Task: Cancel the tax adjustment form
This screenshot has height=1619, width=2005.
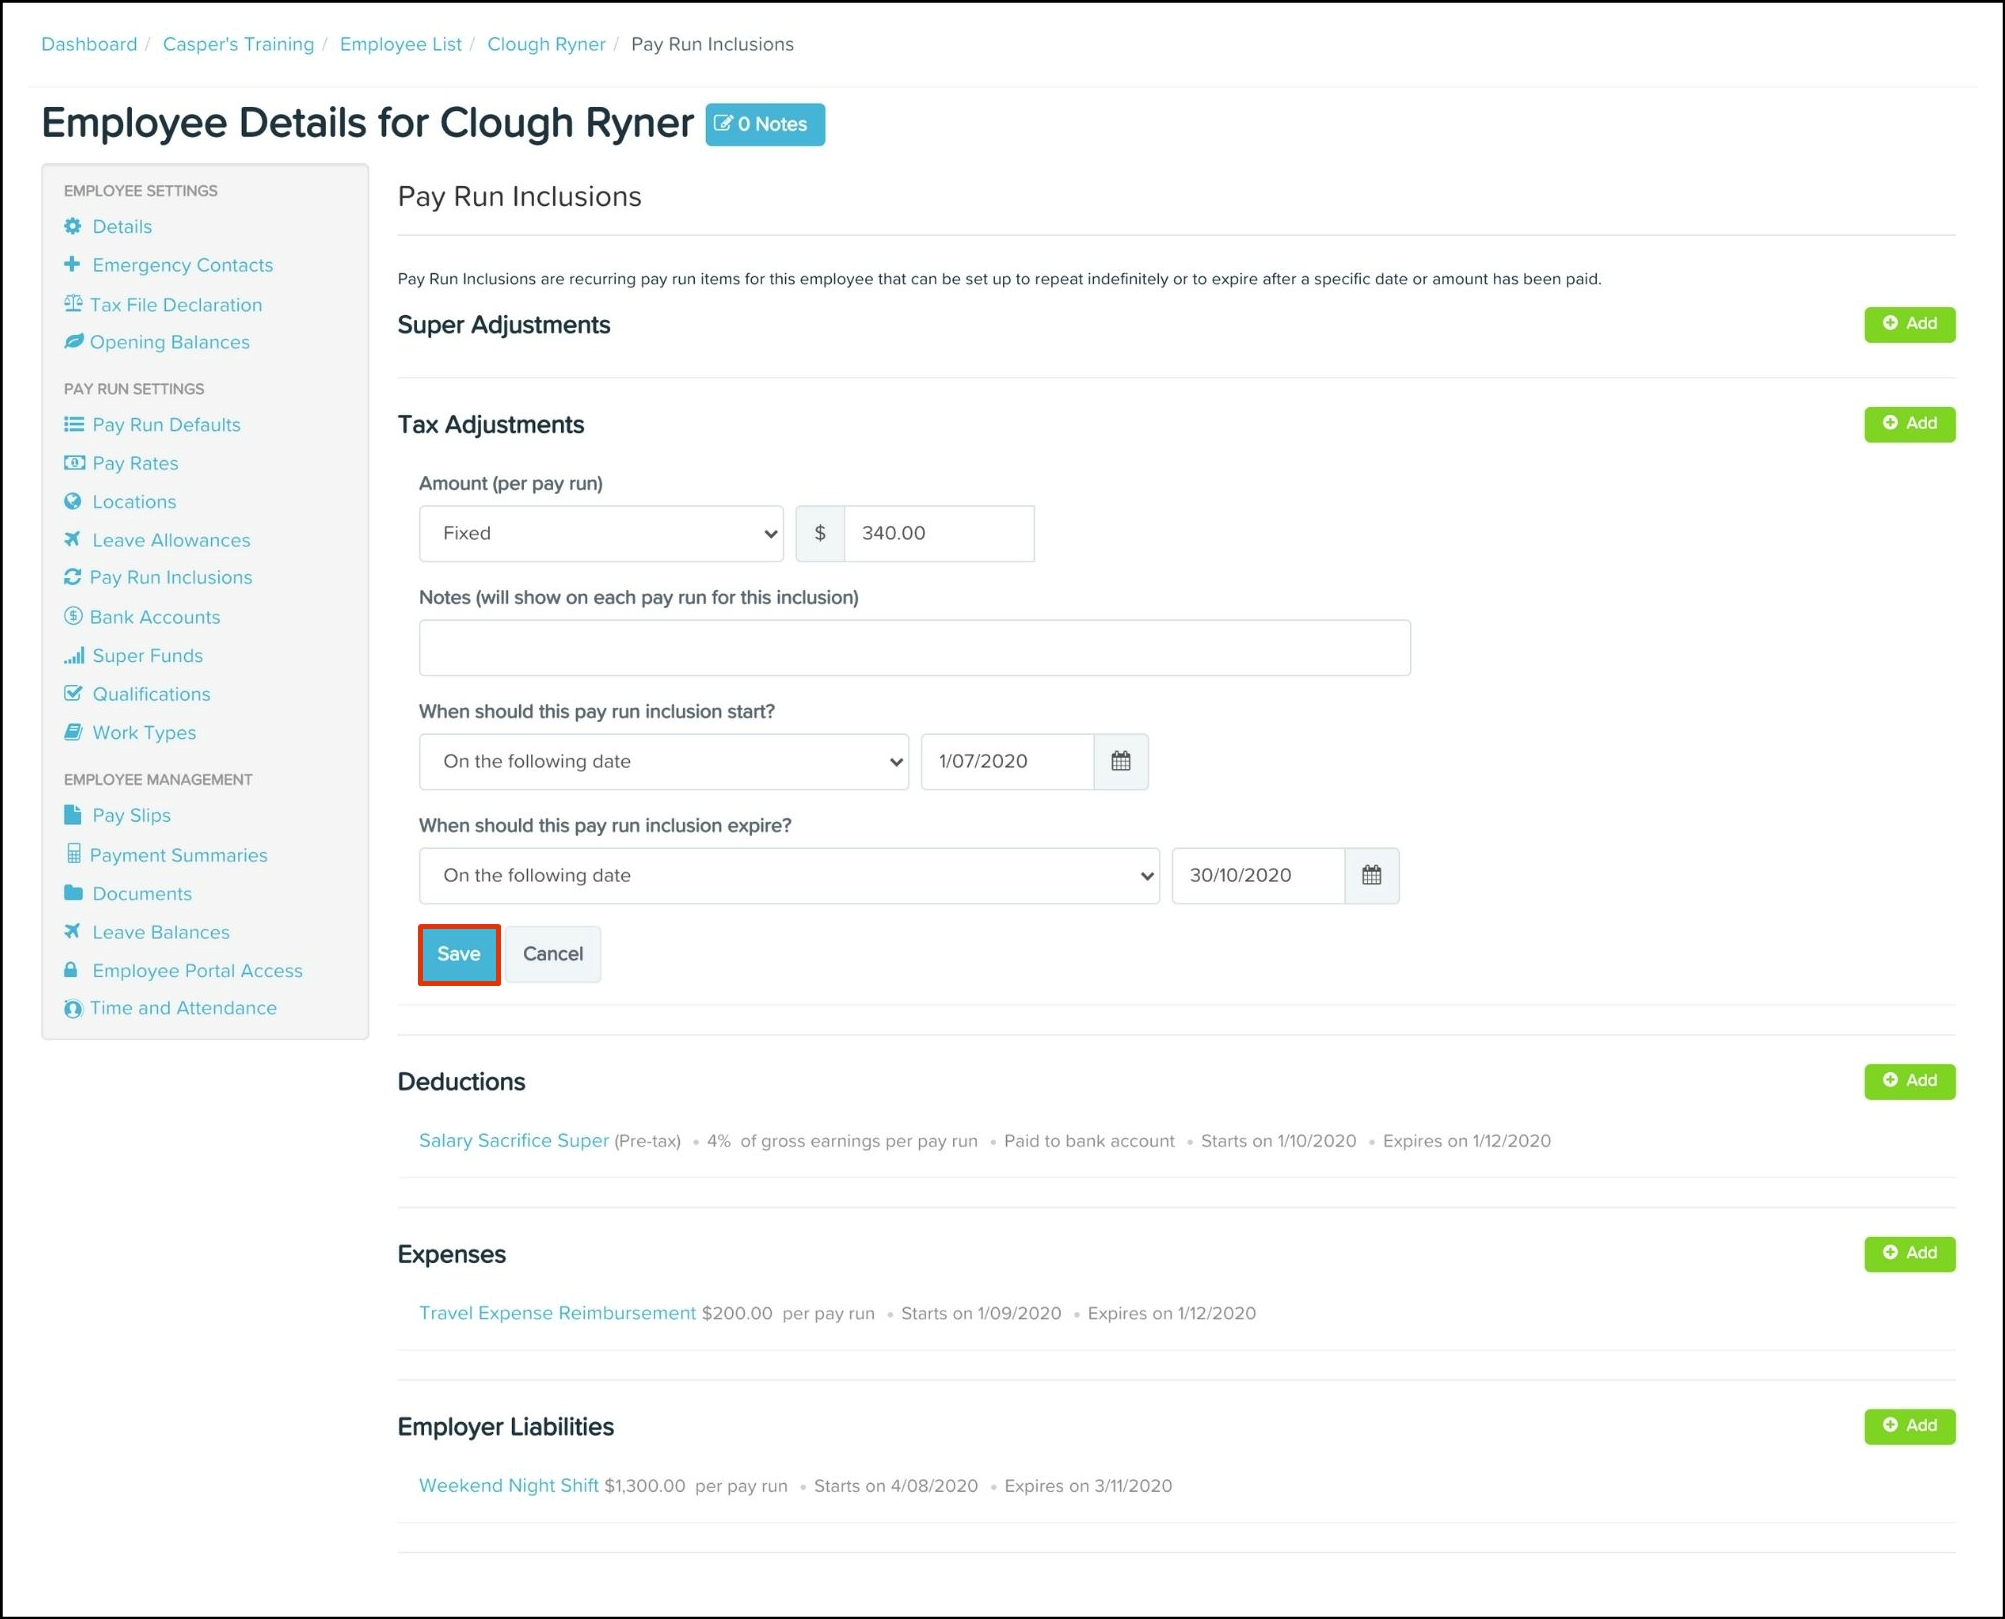Action: [x=552, y=955]
